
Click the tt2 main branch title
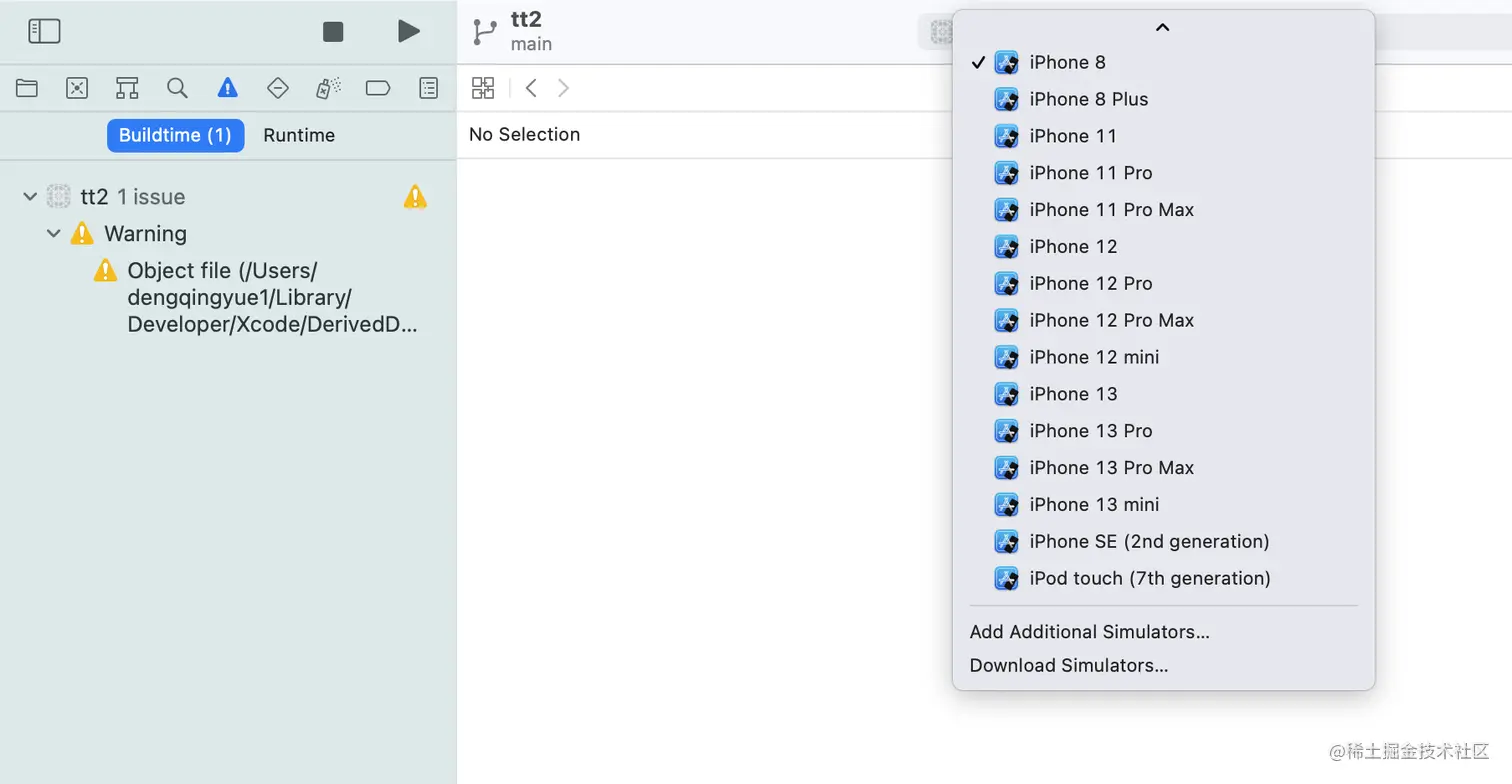pos(531,32)
